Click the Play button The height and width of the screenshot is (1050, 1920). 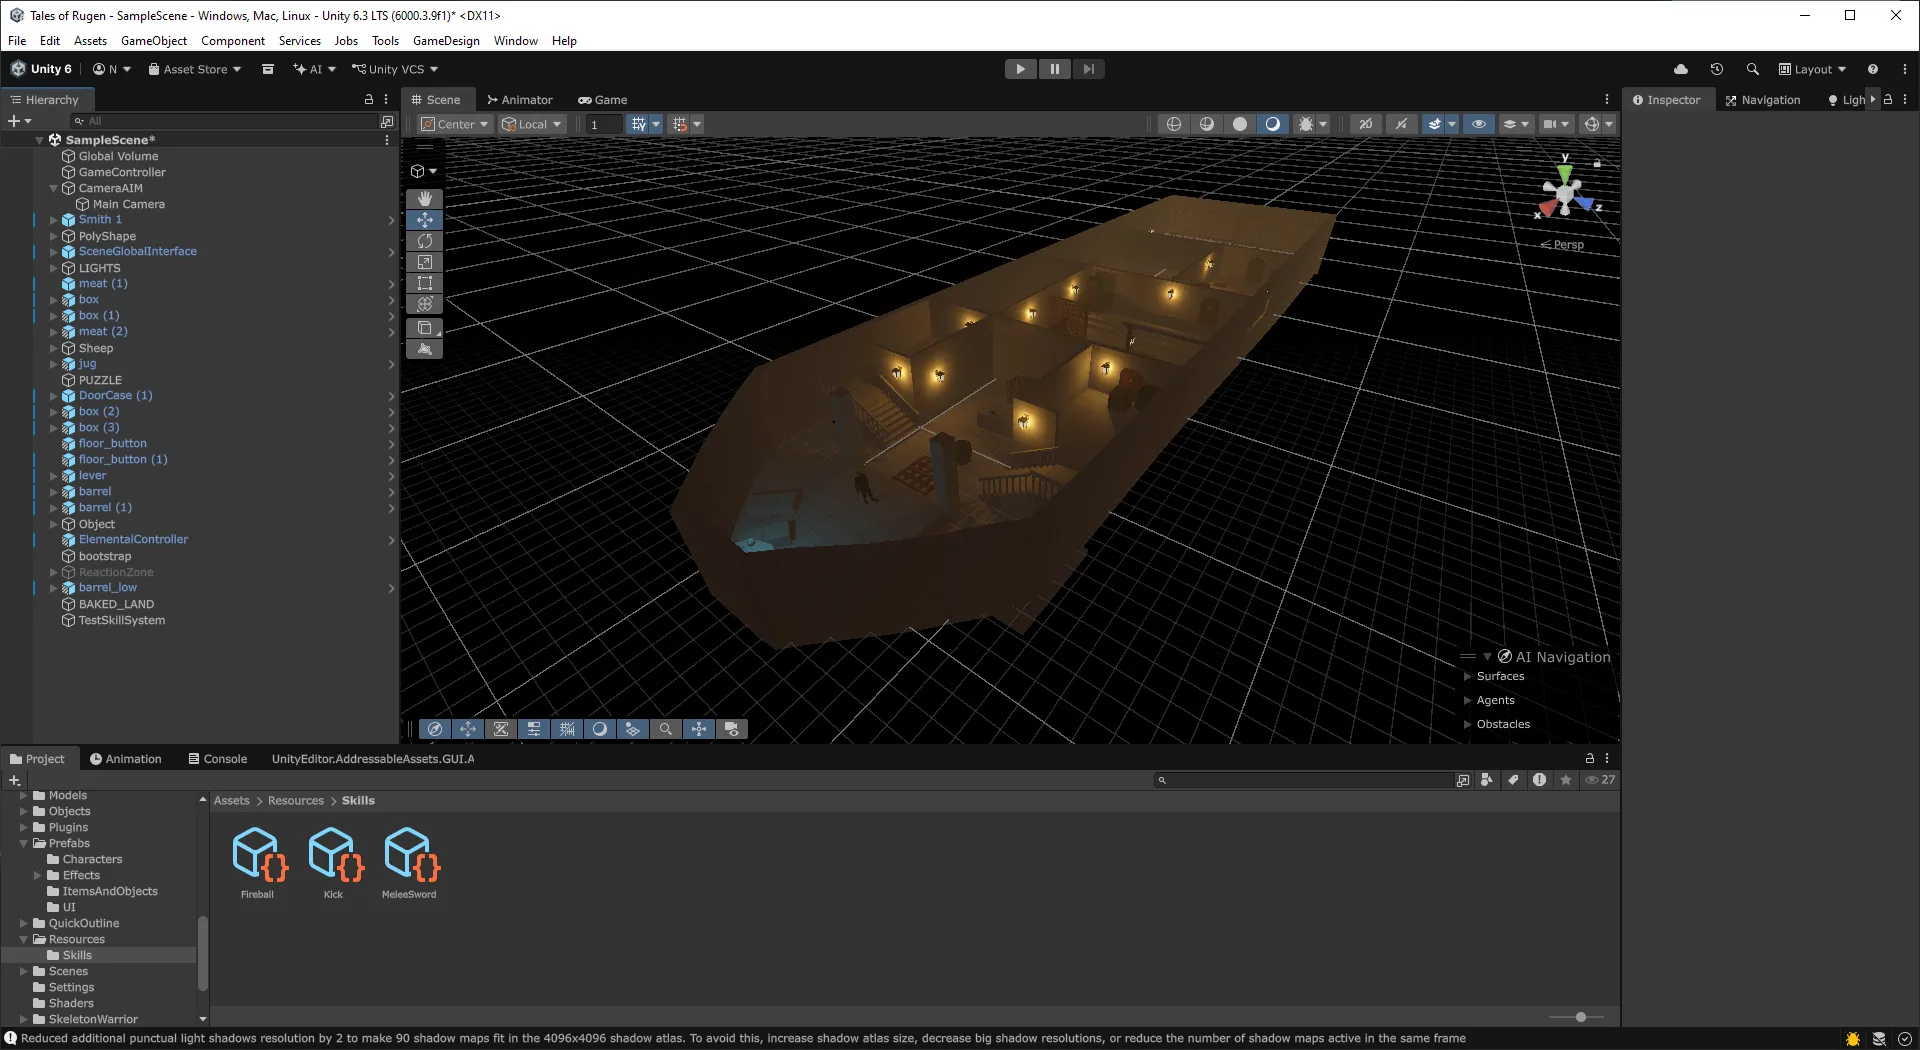pyautogui.click(x=1020, y=69)
